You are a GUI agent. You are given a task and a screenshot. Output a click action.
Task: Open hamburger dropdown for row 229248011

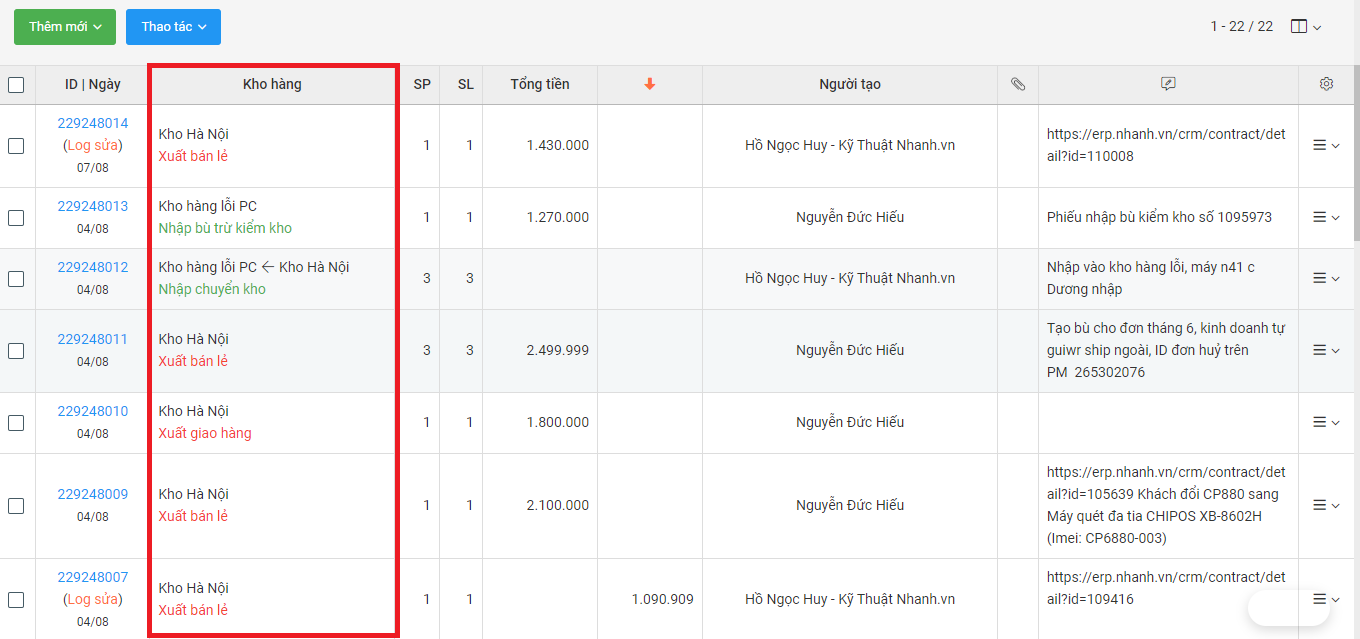(1326, 351)
